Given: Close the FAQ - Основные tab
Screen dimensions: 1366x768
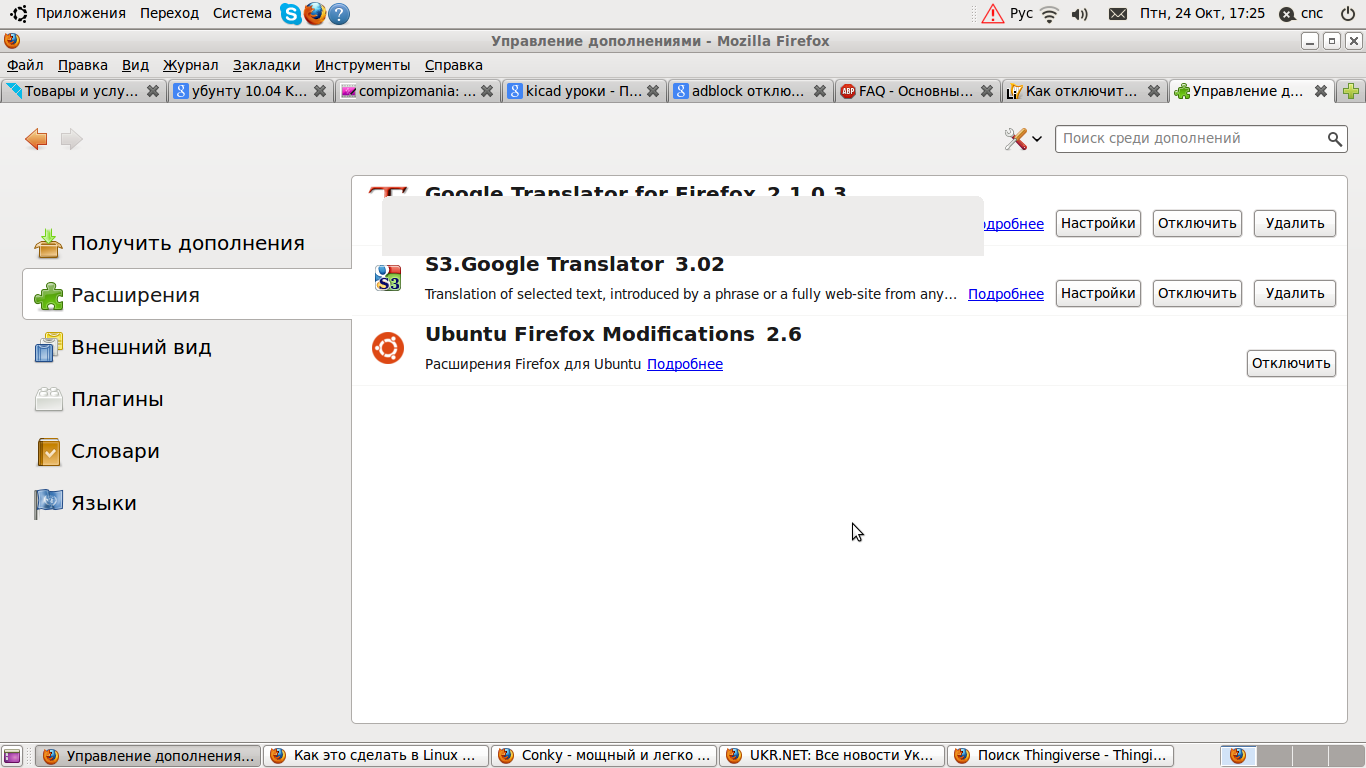Looking at the screenshot, I should 987,91.
